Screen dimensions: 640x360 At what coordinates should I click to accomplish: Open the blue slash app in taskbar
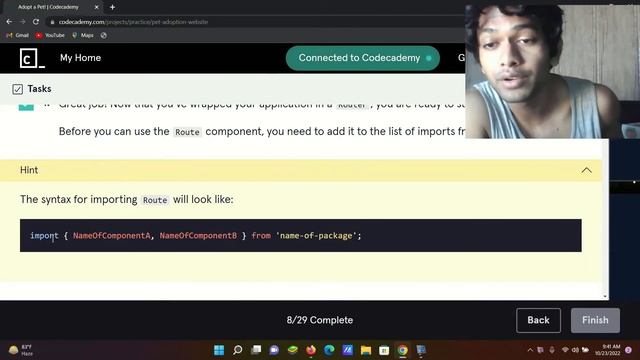(348, 350)
